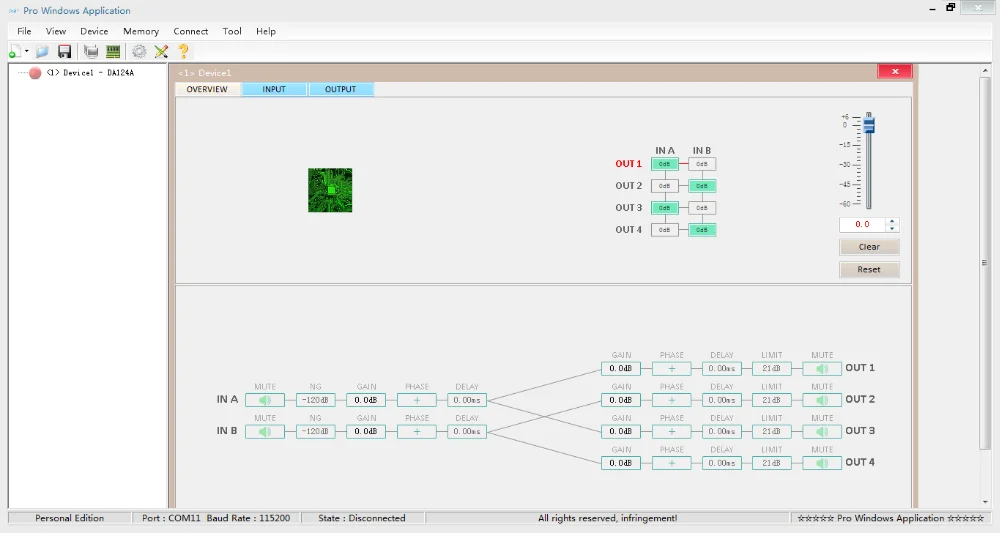The width and height of the screenshot is (1000, 533).
Task: Mute OUT 2 using its speaker icon
Action: [822, 400]
